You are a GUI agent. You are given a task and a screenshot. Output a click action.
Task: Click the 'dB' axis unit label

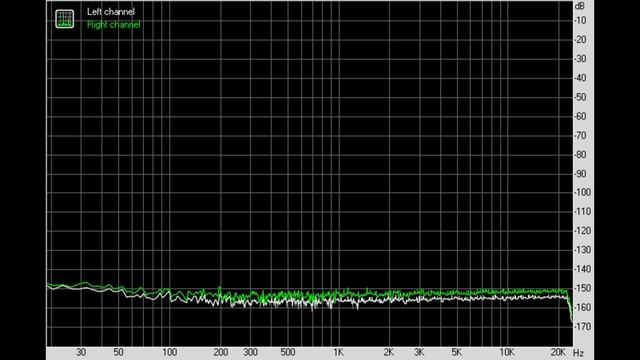pos(580,6)
